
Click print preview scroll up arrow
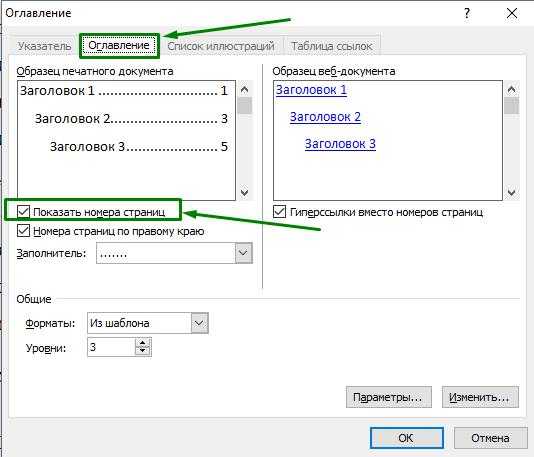coord(244,90)
